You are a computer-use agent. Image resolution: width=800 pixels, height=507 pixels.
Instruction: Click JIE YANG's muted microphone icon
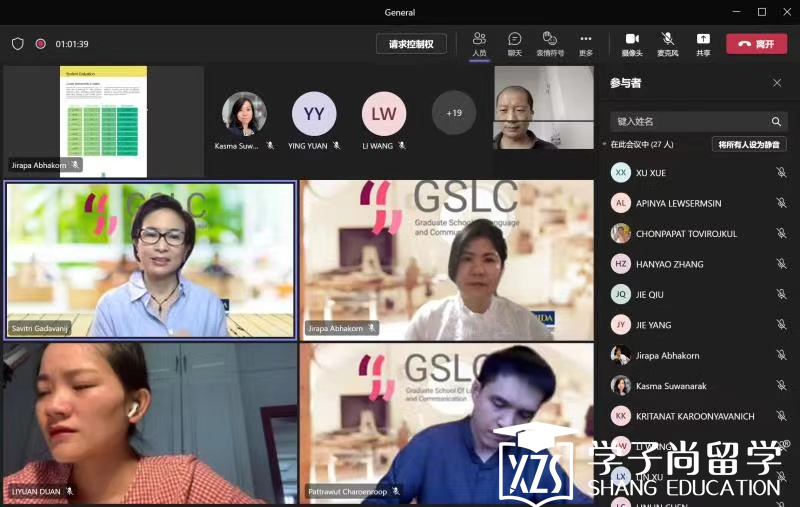pyautogui.click(x=781, y=324)
